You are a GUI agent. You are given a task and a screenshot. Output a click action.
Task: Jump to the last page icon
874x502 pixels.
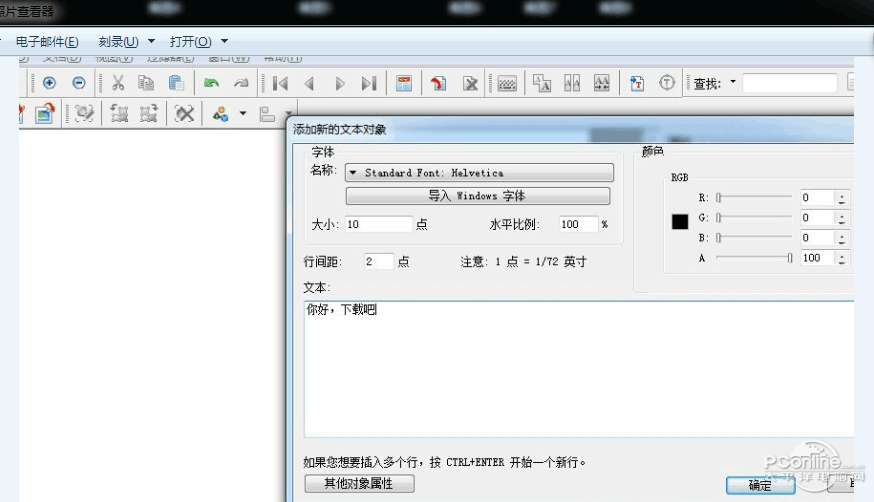click(369, 84)
